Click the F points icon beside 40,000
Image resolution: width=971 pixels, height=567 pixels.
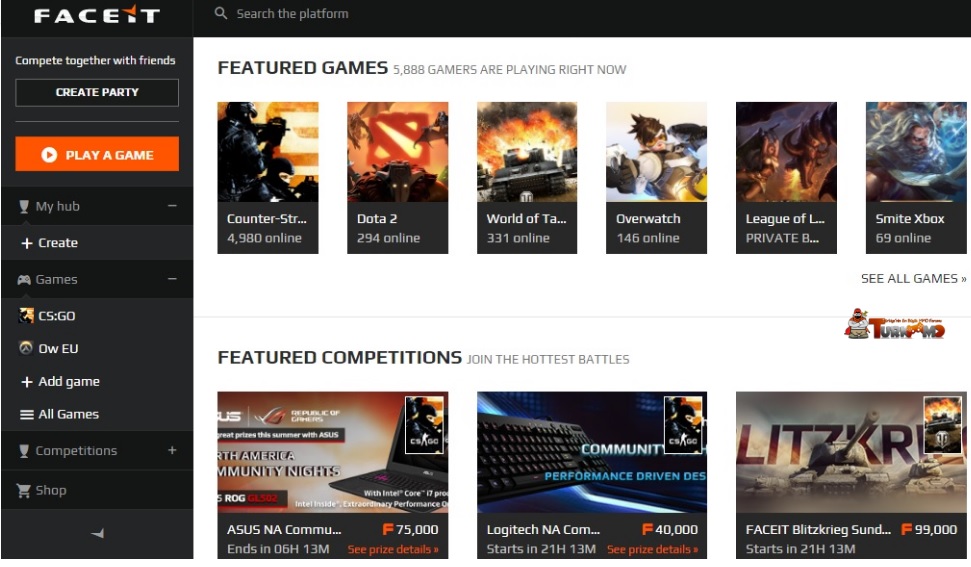pyautogui.click(x=647, y=529)
